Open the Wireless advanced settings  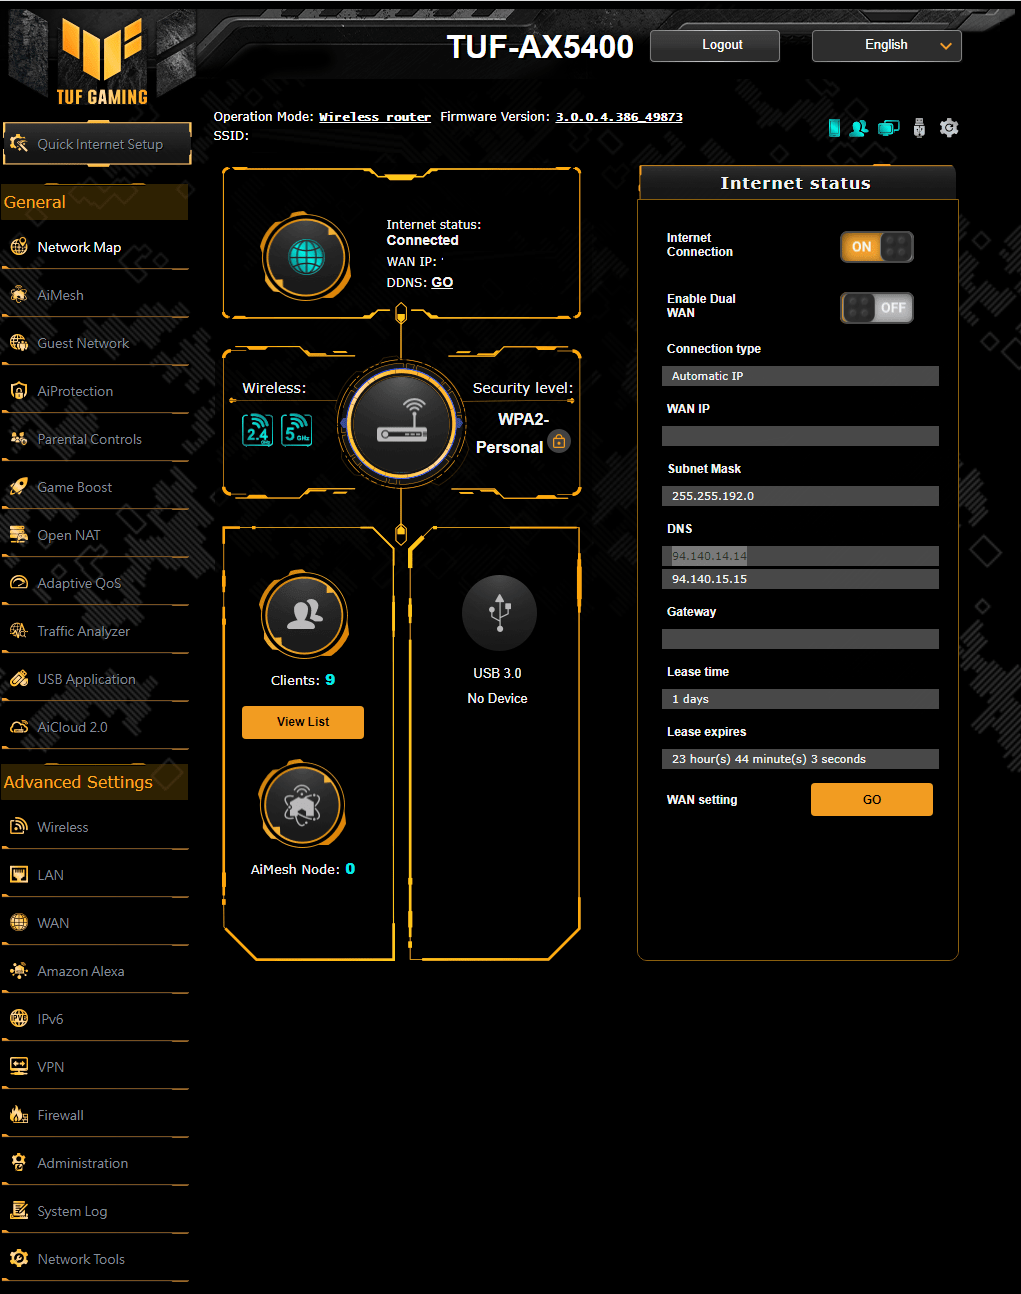coord(62,827)
